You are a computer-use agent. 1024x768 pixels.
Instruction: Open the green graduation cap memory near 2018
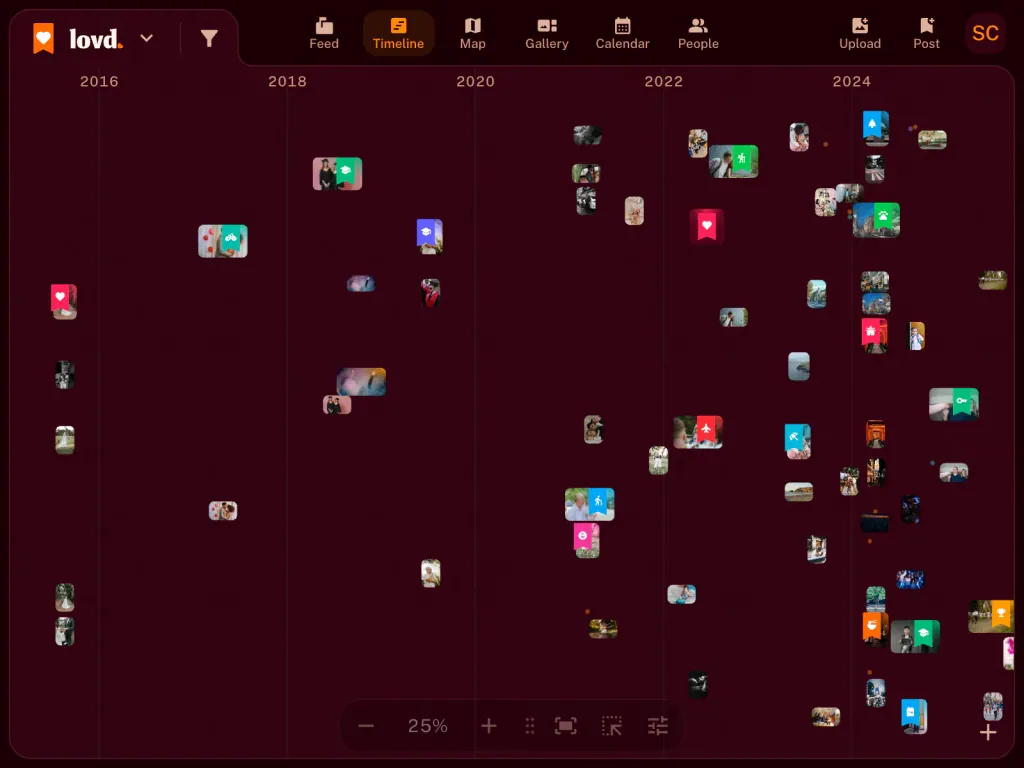coord(338,174)
